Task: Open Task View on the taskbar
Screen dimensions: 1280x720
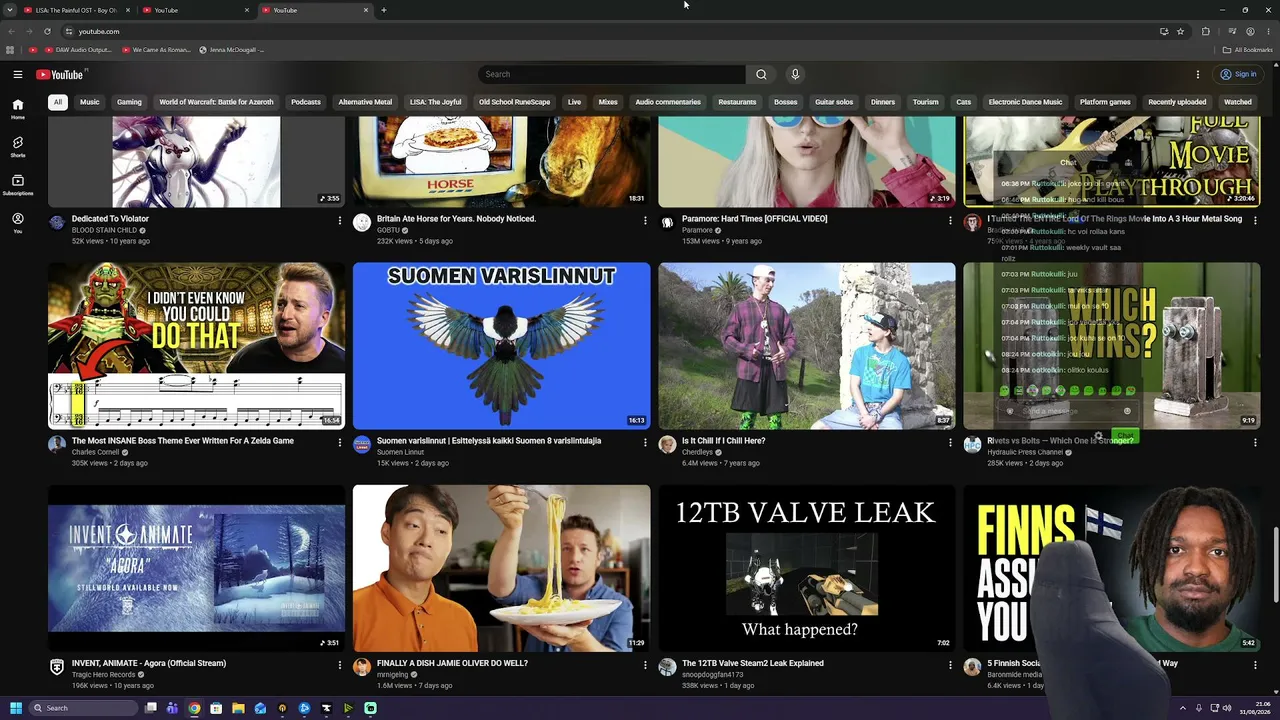Action: [150, 708]
